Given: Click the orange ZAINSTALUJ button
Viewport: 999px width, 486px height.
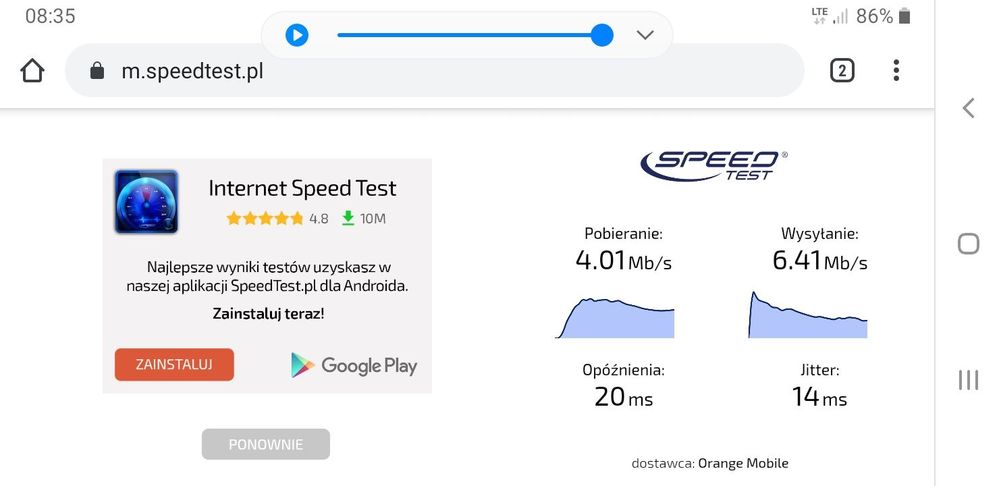Looking at the screenshot, I should click(174, 364).
